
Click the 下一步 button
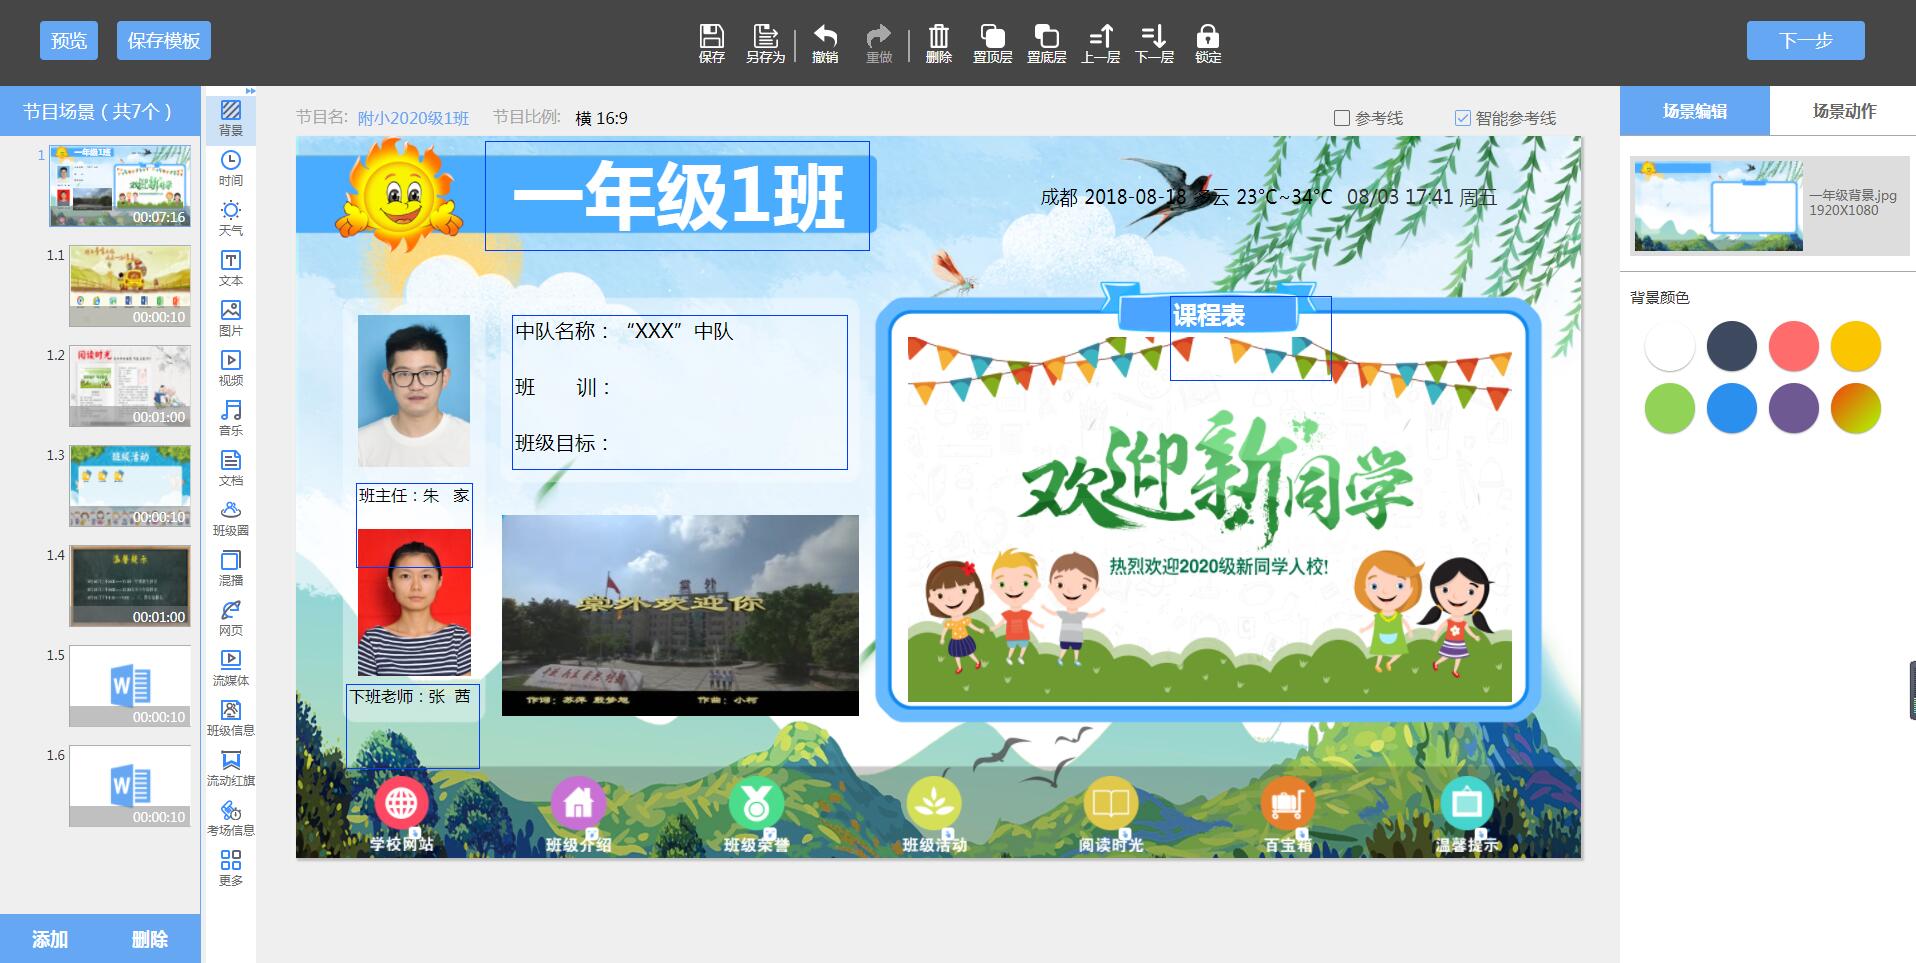[1805, 41]
